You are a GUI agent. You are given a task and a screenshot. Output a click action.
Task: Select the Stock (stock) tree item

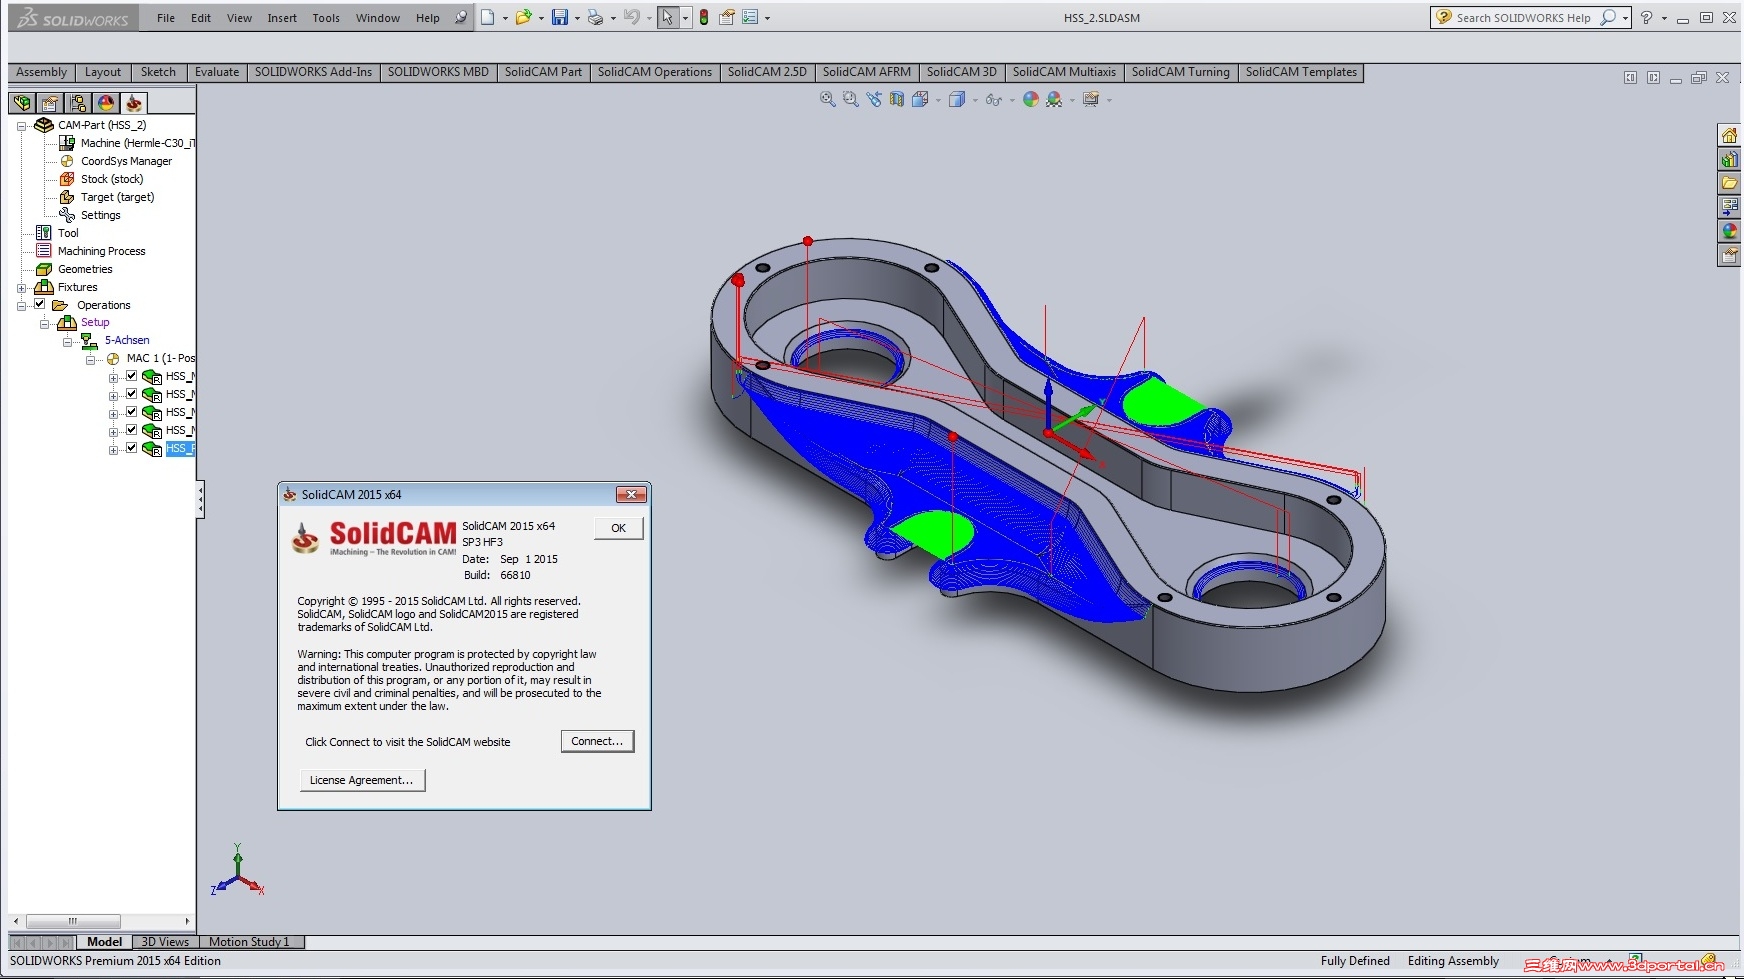pos(112,179)
